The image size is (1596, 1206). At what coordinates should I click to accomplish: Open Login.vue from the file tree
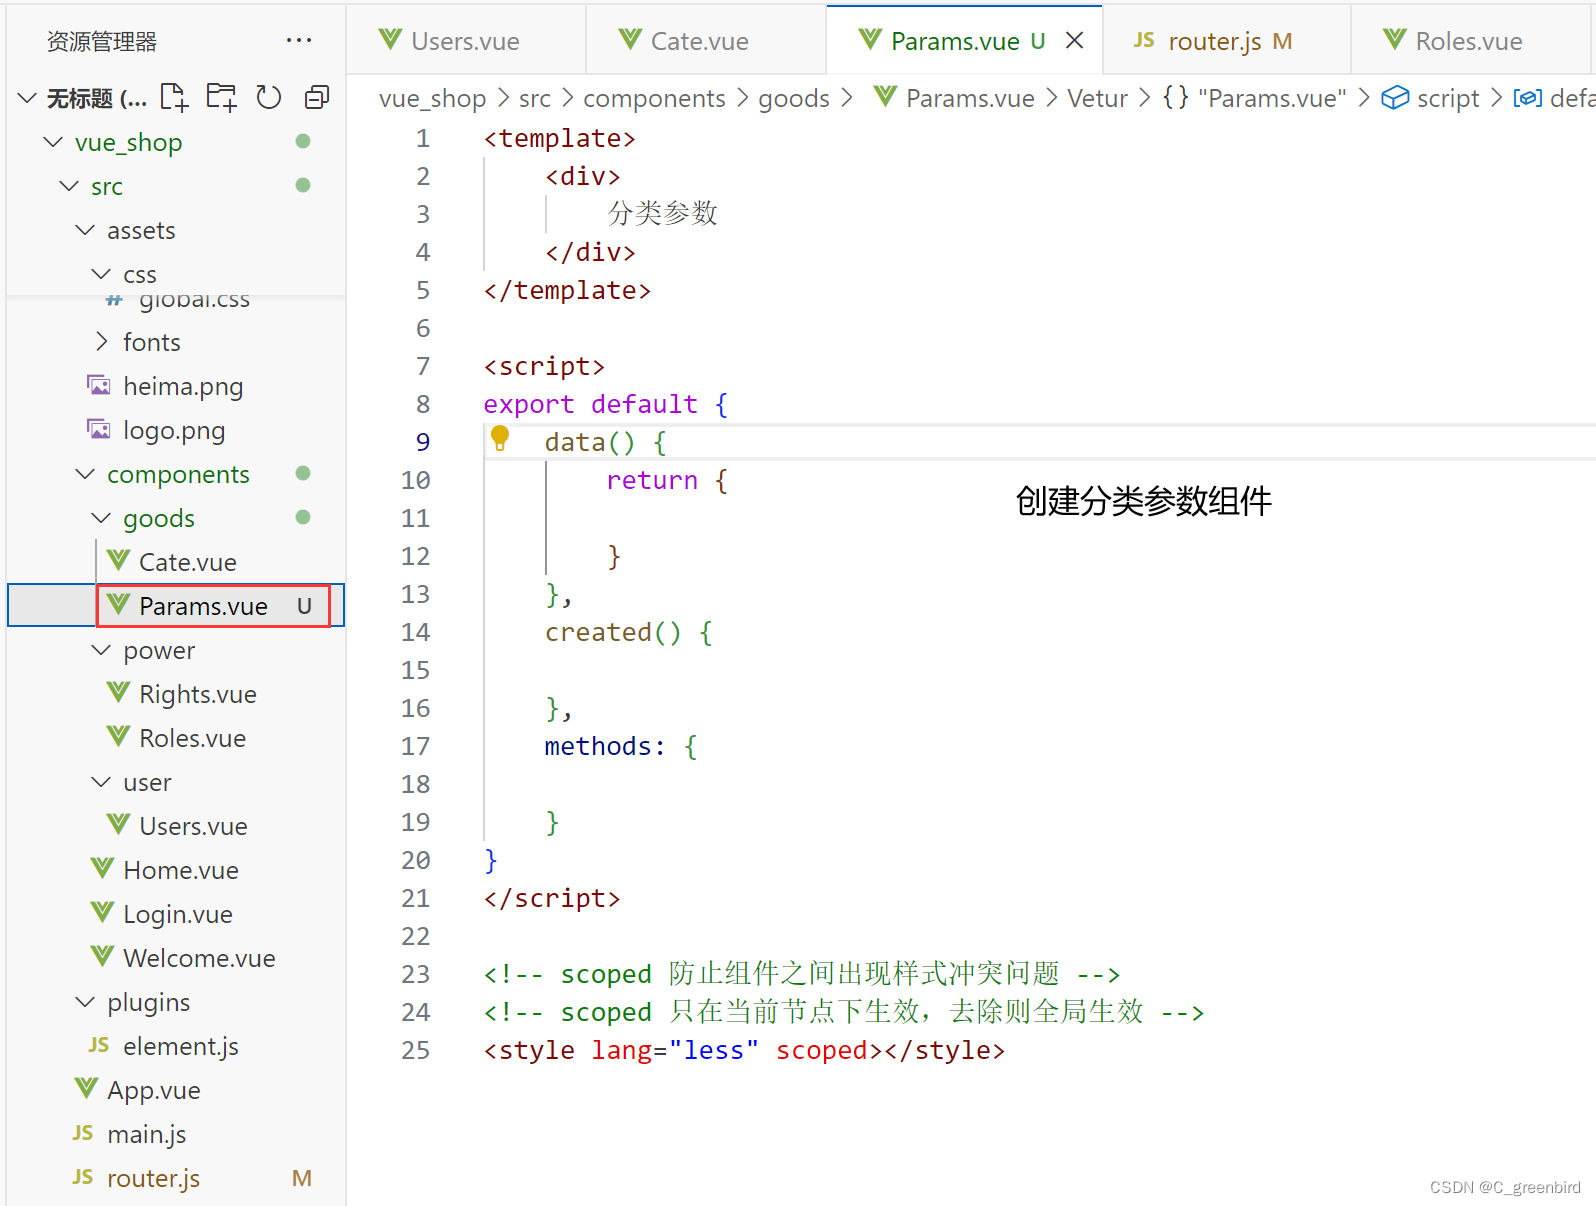(x=176, y=914)
